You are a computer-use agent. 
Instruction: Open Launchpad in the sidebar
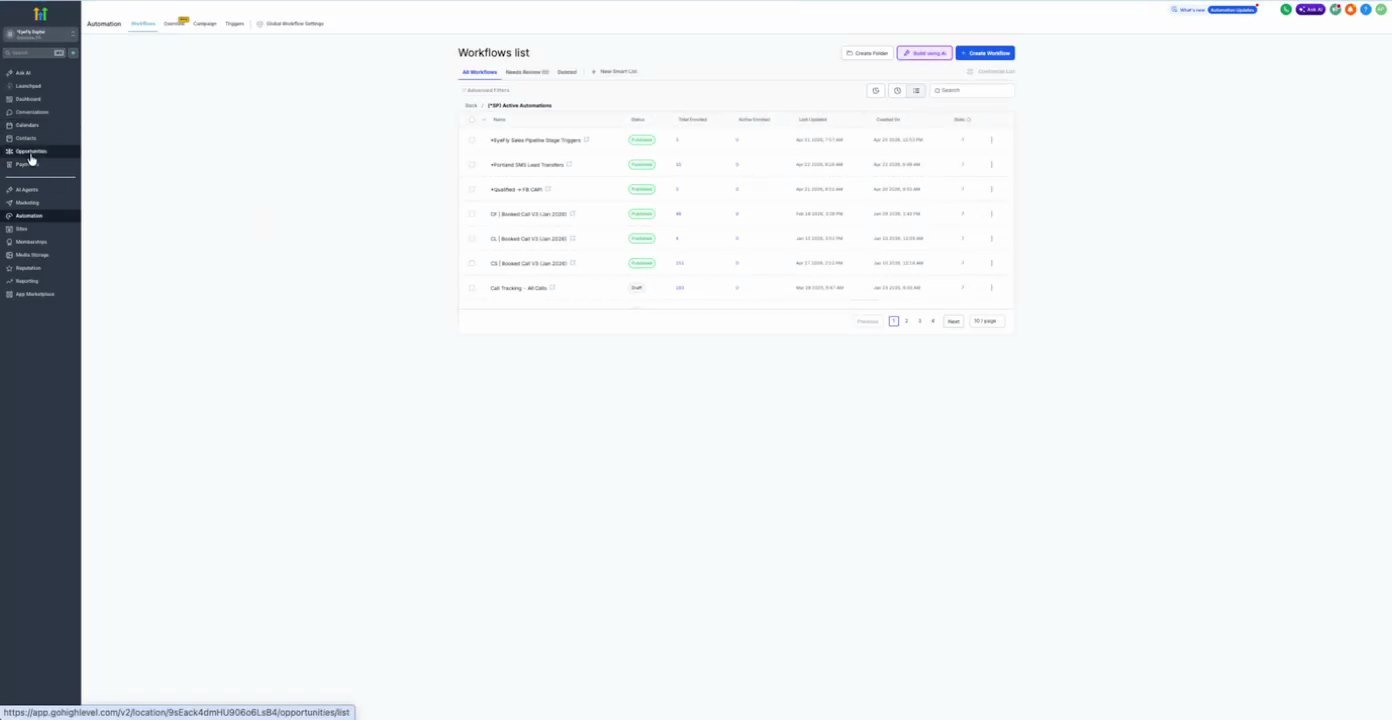(28, 86)
